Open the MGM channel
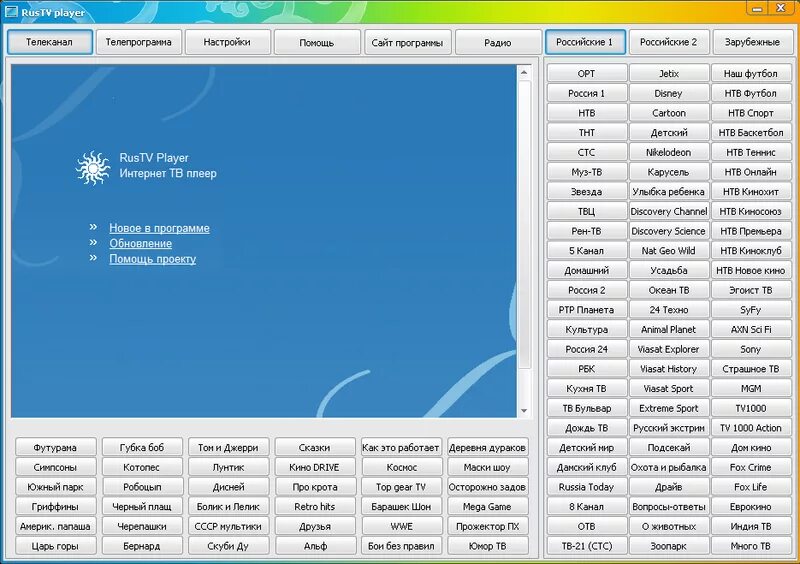The height and width of the screenshot is (564, 800). [751, 388]
